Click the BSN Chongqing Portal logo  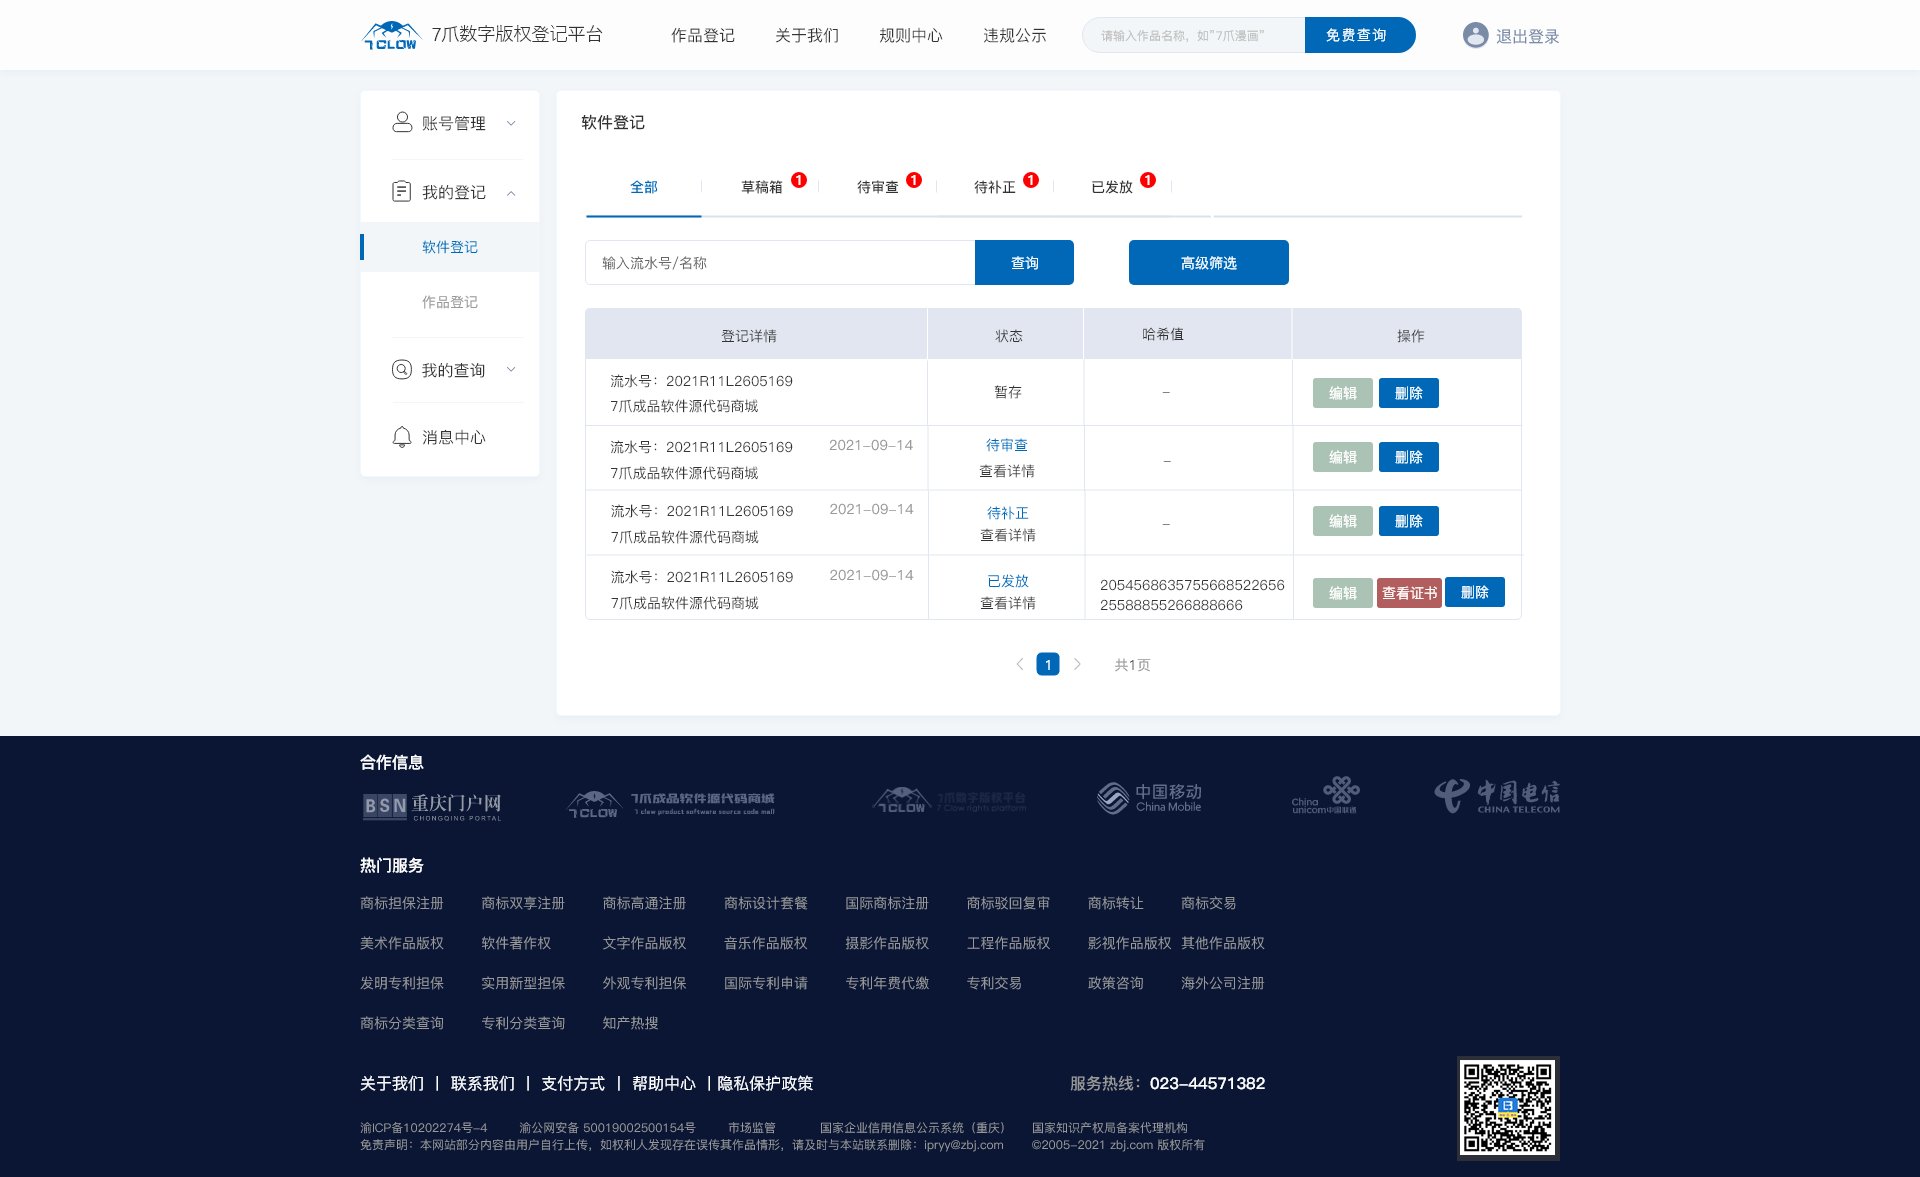pyautogui.click(x=432, y=806)
